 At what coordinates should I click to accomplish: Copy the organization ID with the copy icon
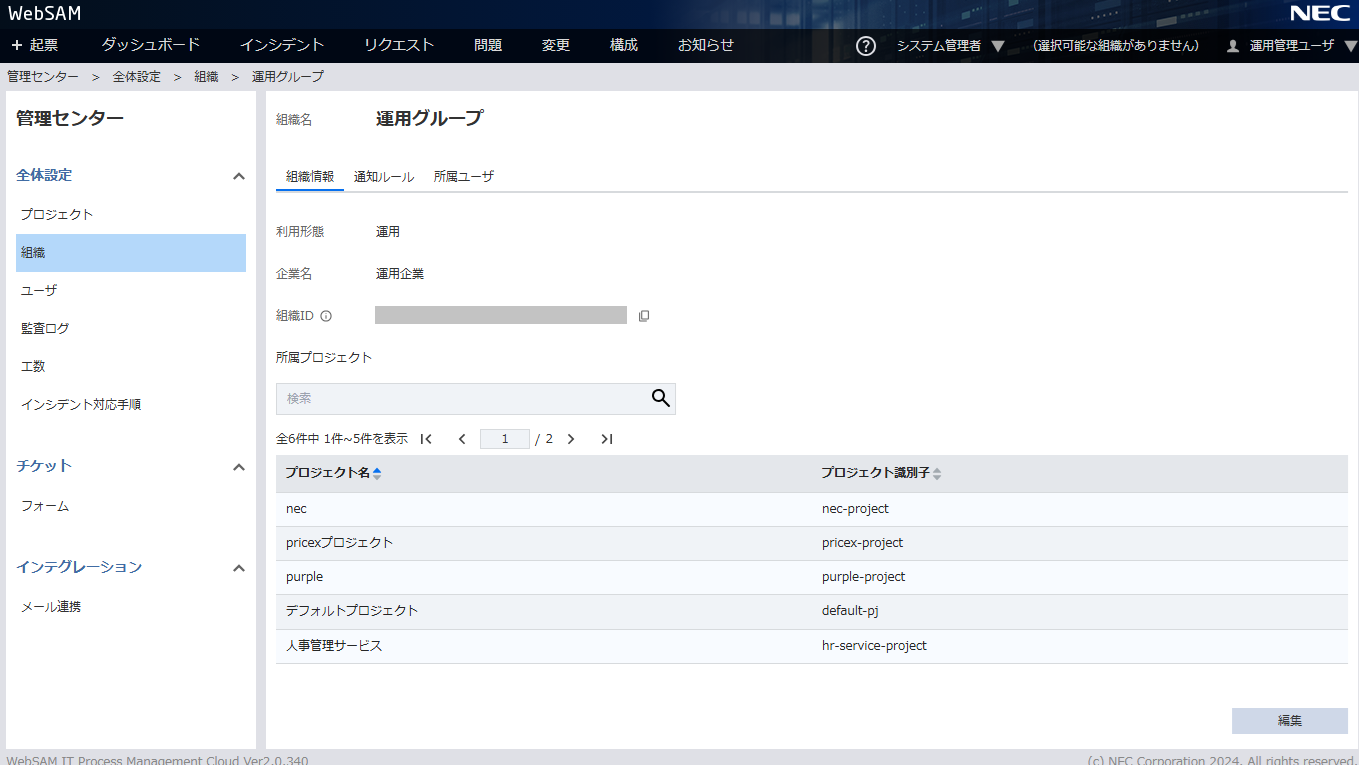coord(644,316)
